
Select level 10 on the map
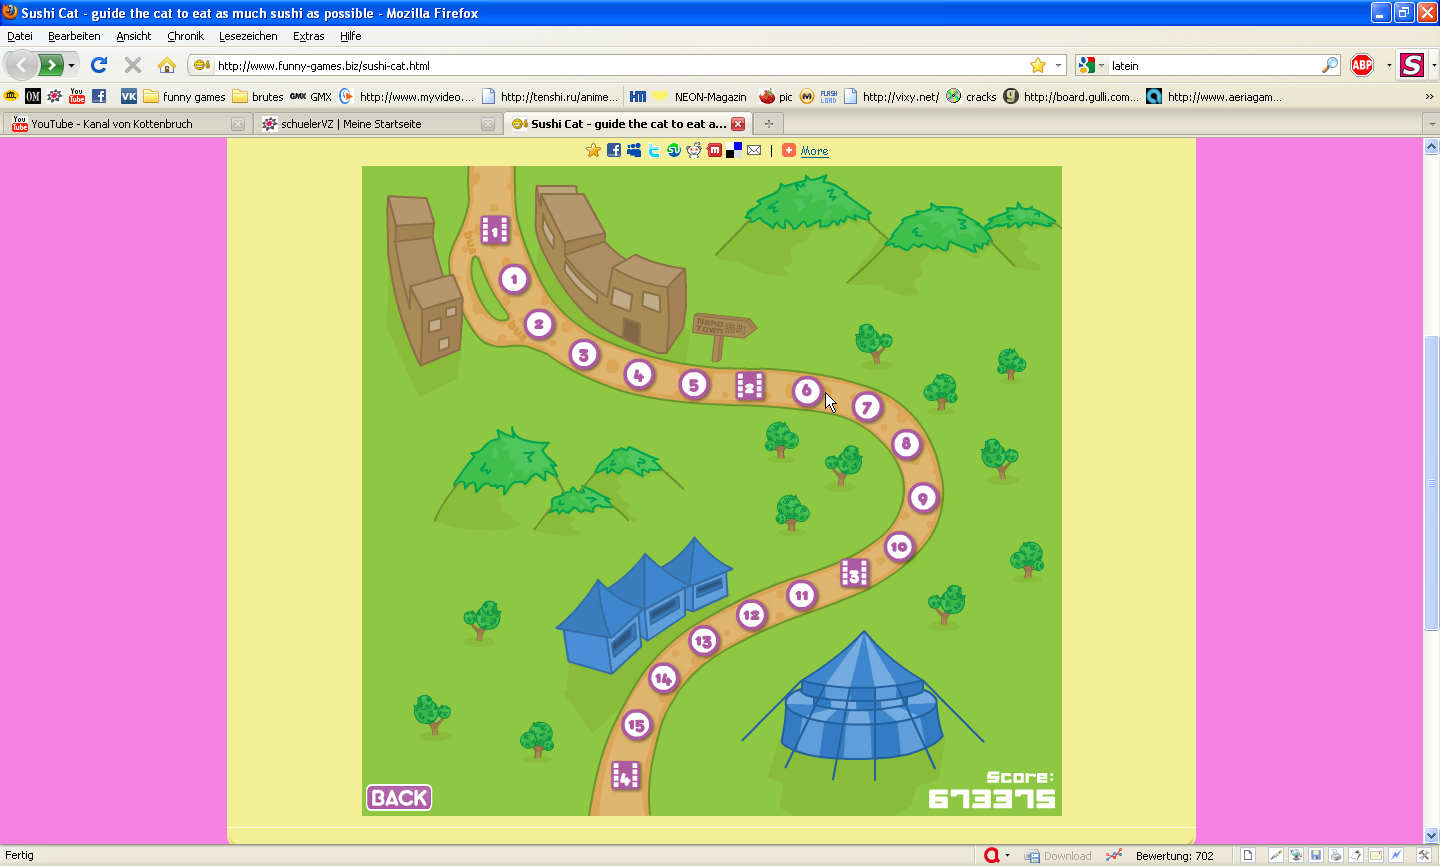(899, 546)
